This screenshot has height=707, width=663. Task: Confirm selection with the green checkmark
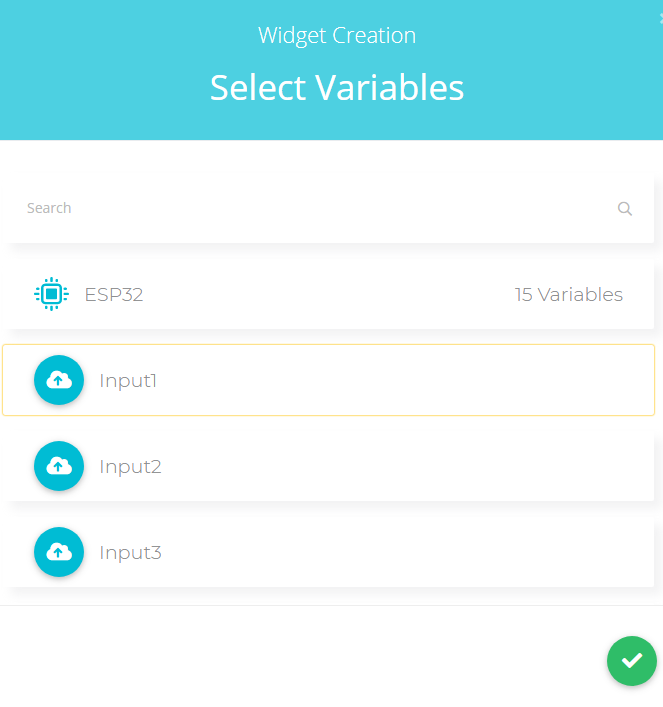coord(631,661)
